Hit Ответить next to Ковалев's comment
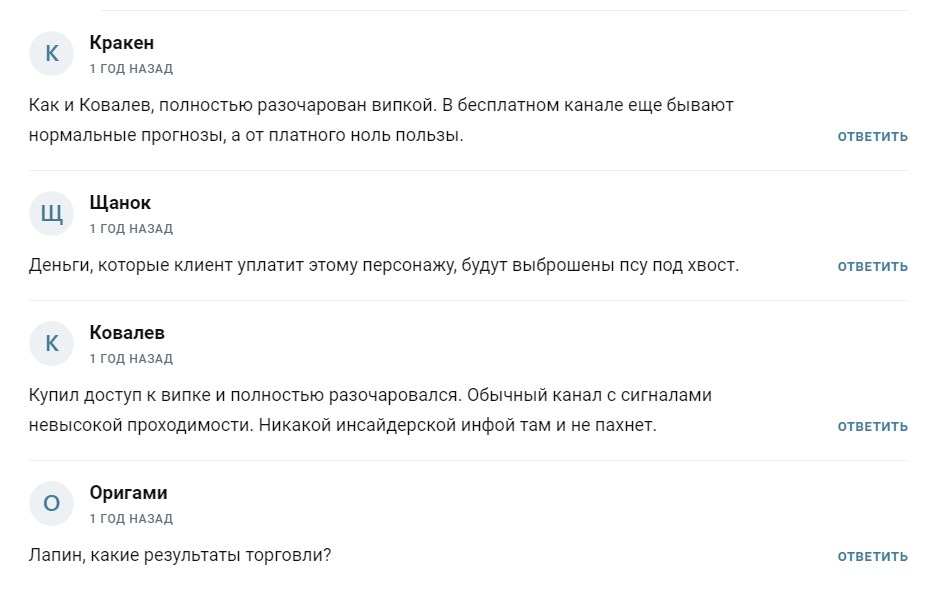This screenshot has height=601, width=938. [x=872, y=426]
